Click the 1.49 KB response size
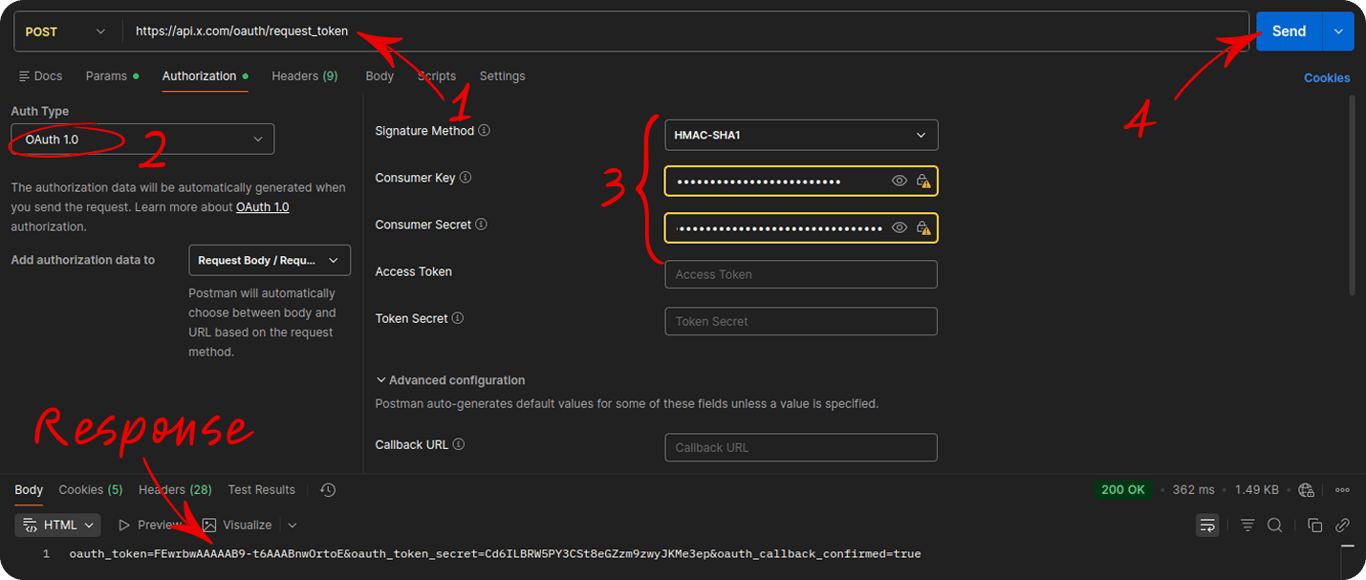 [x=1257, y=490]
